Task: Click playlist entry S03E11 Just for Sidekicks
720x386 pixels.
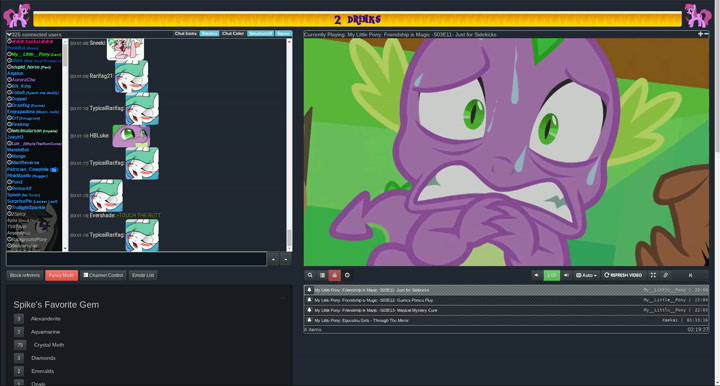Action: [506, 290]
